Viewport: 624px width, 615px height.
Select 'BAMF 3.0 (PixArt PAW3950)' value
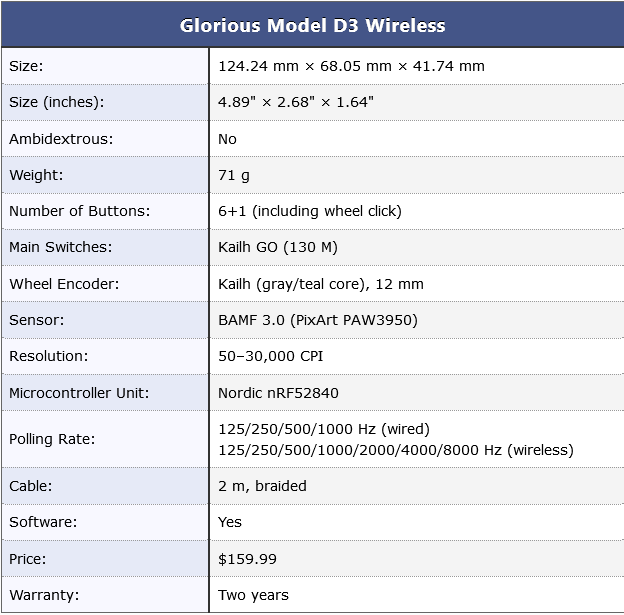[x=318, y=320]
